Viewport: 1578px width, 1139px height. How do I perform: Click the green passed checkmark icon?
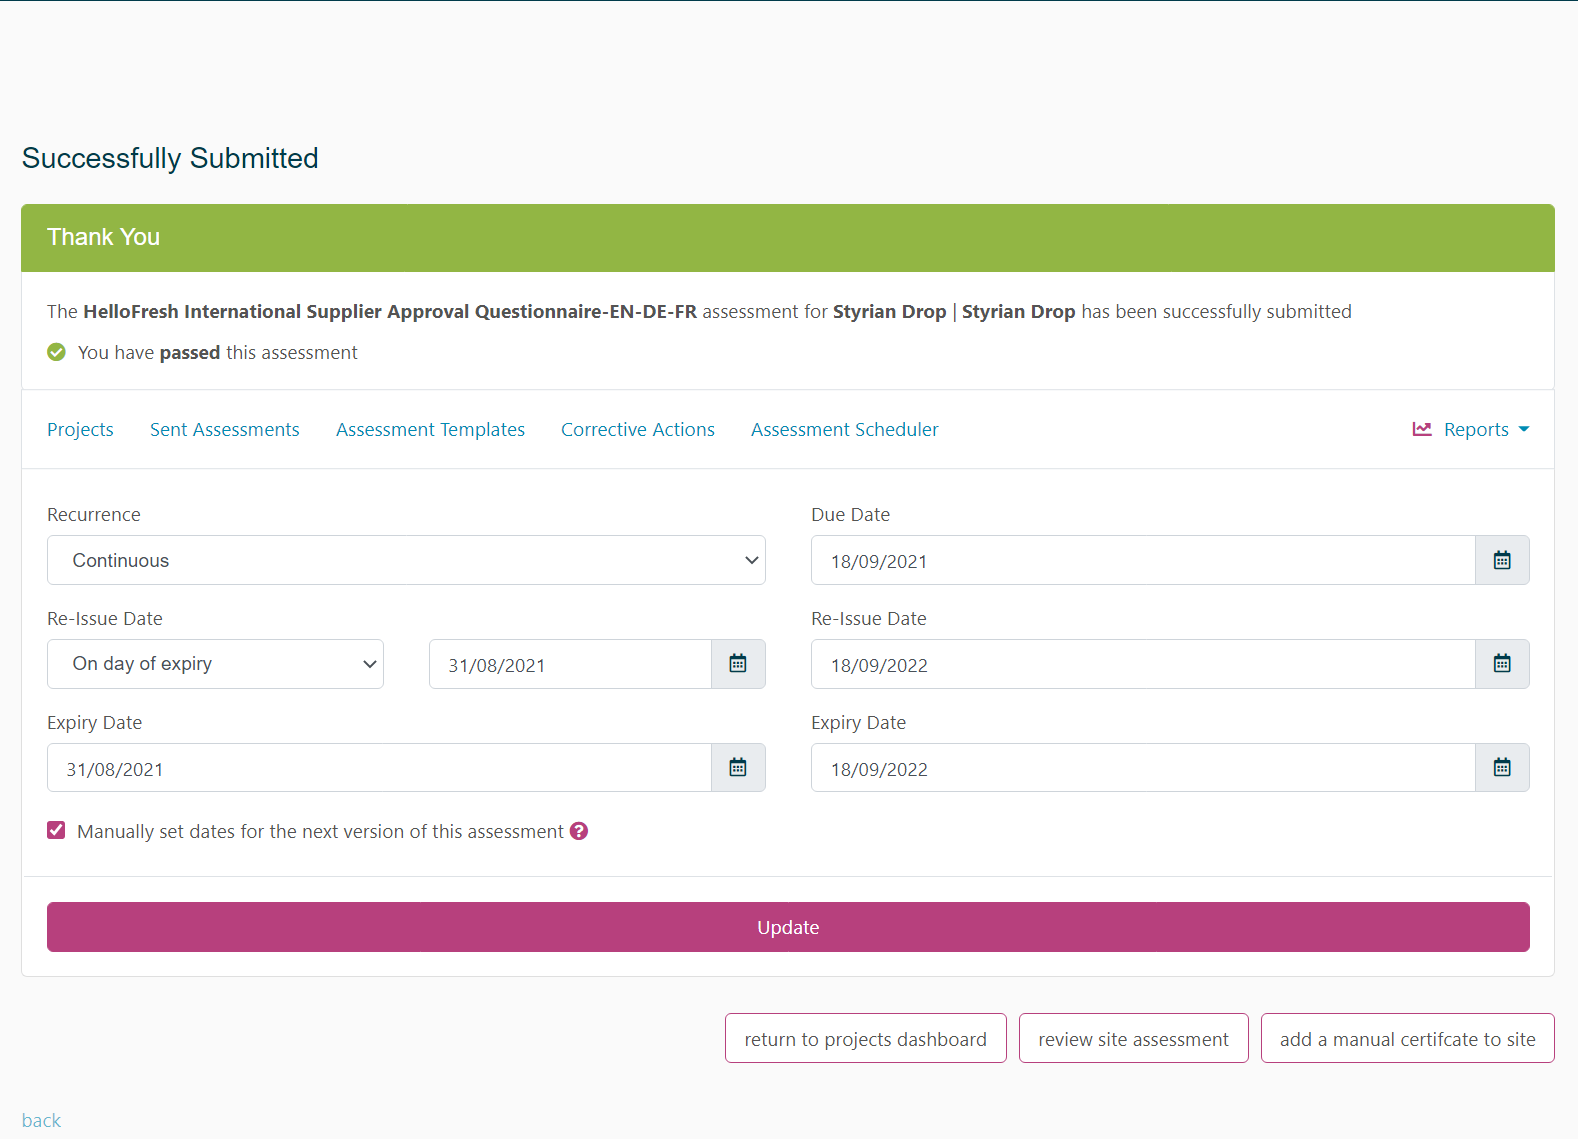57,352
